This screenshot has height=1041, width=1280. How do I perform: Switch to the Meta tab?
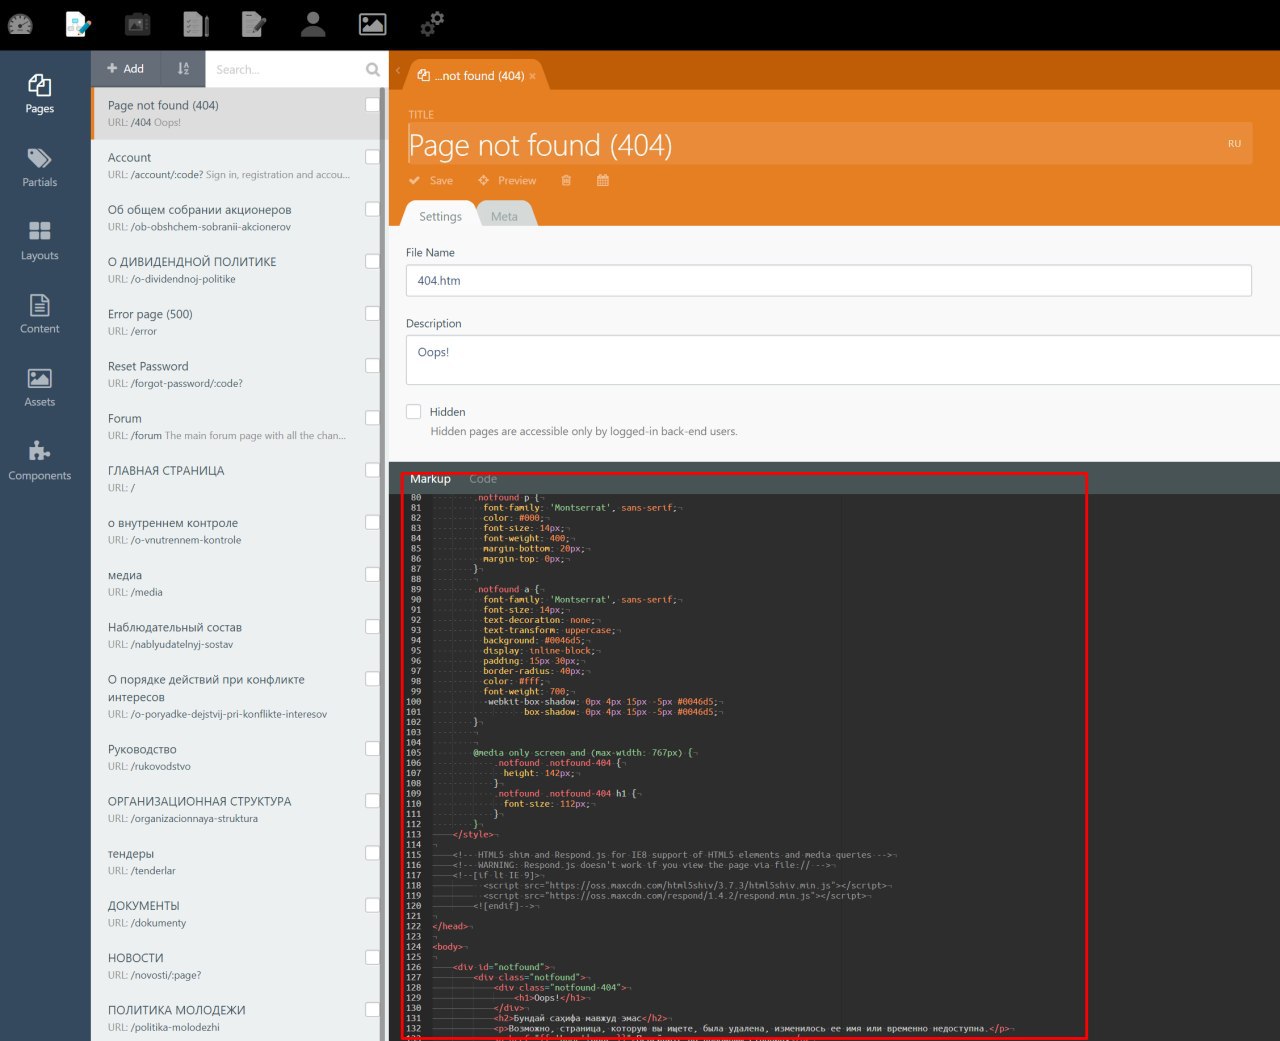tap(504, 216)
